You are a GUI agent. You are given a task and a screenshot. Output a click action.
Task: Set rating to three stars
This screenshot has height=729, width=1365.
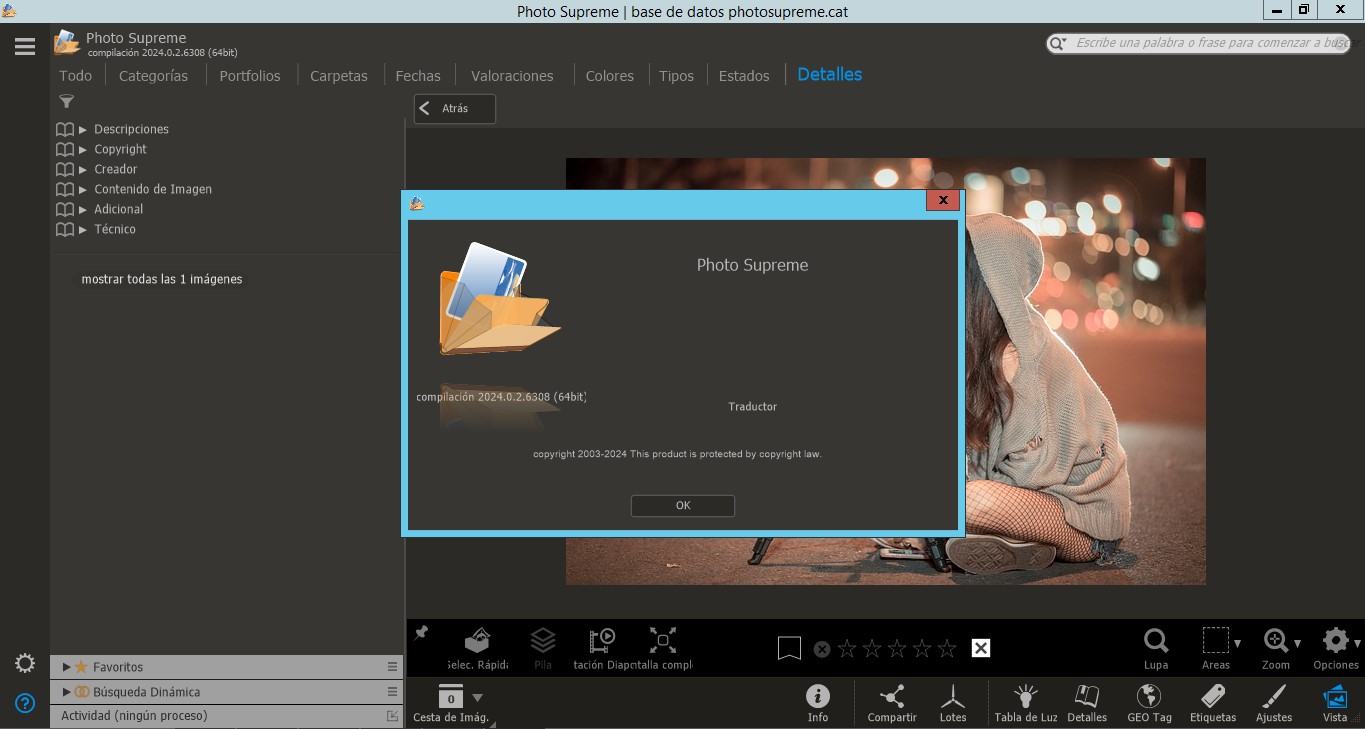[897, 649]
